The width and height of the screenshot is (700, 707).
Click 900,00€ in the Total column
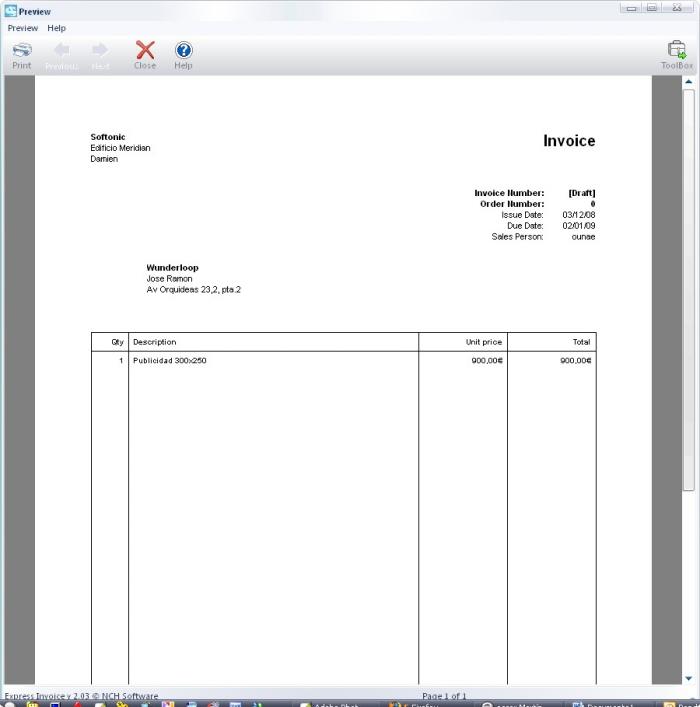tap(576, 361)
